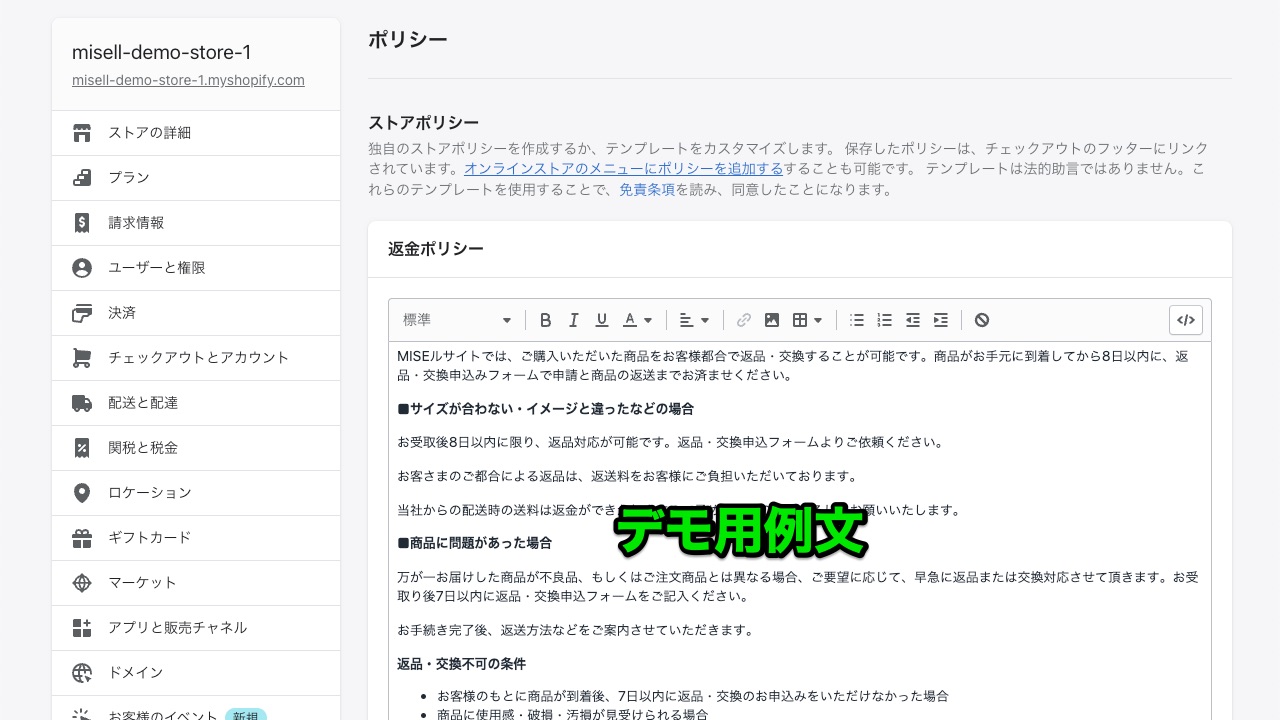
Task: Navigate to 決済 settings
Action: coord(196,313)
